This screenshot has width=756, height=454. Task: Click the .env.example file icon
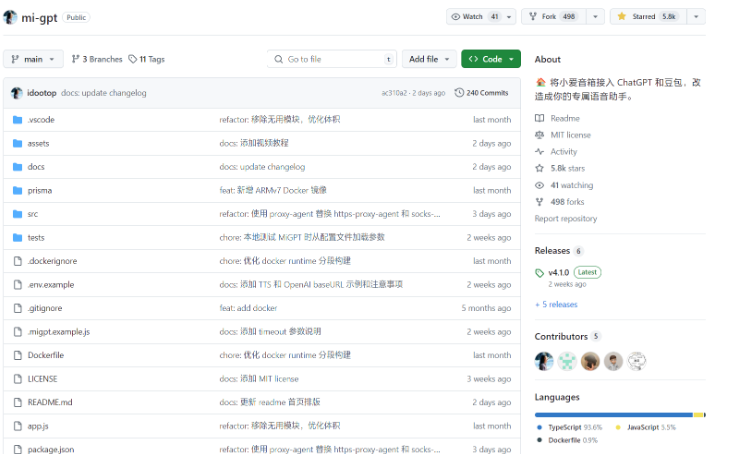18,285
